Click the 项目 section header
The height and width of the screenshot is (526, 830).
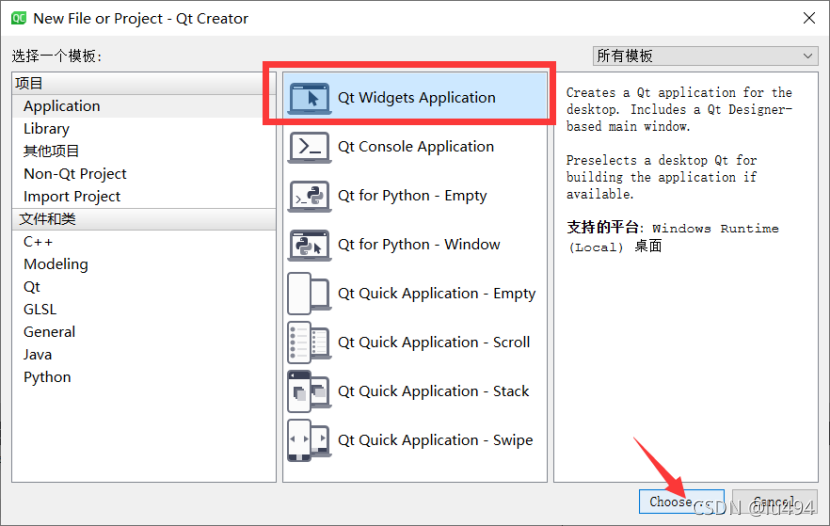tap(143, 84)
